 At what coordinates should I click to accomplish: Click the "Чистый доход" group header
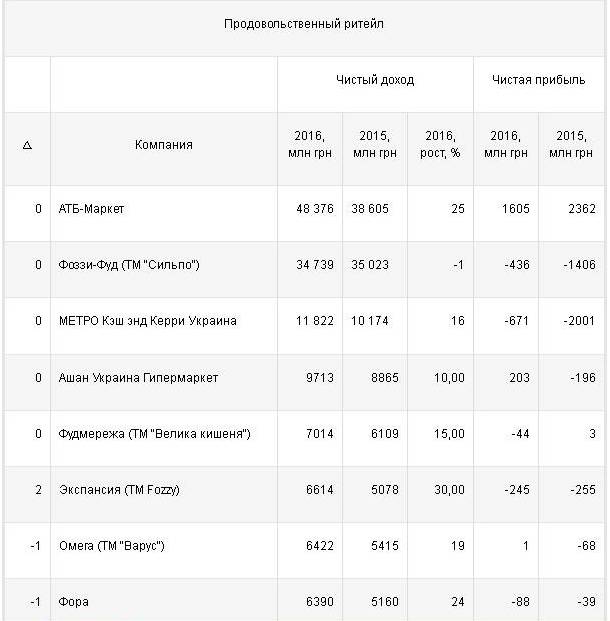click(375, 80)
